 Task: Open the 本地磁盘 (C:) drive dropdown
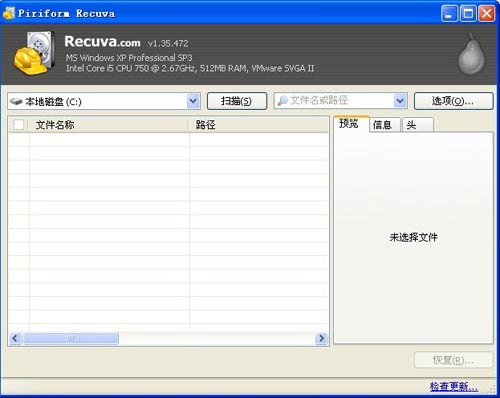click(x=193, y=101)
